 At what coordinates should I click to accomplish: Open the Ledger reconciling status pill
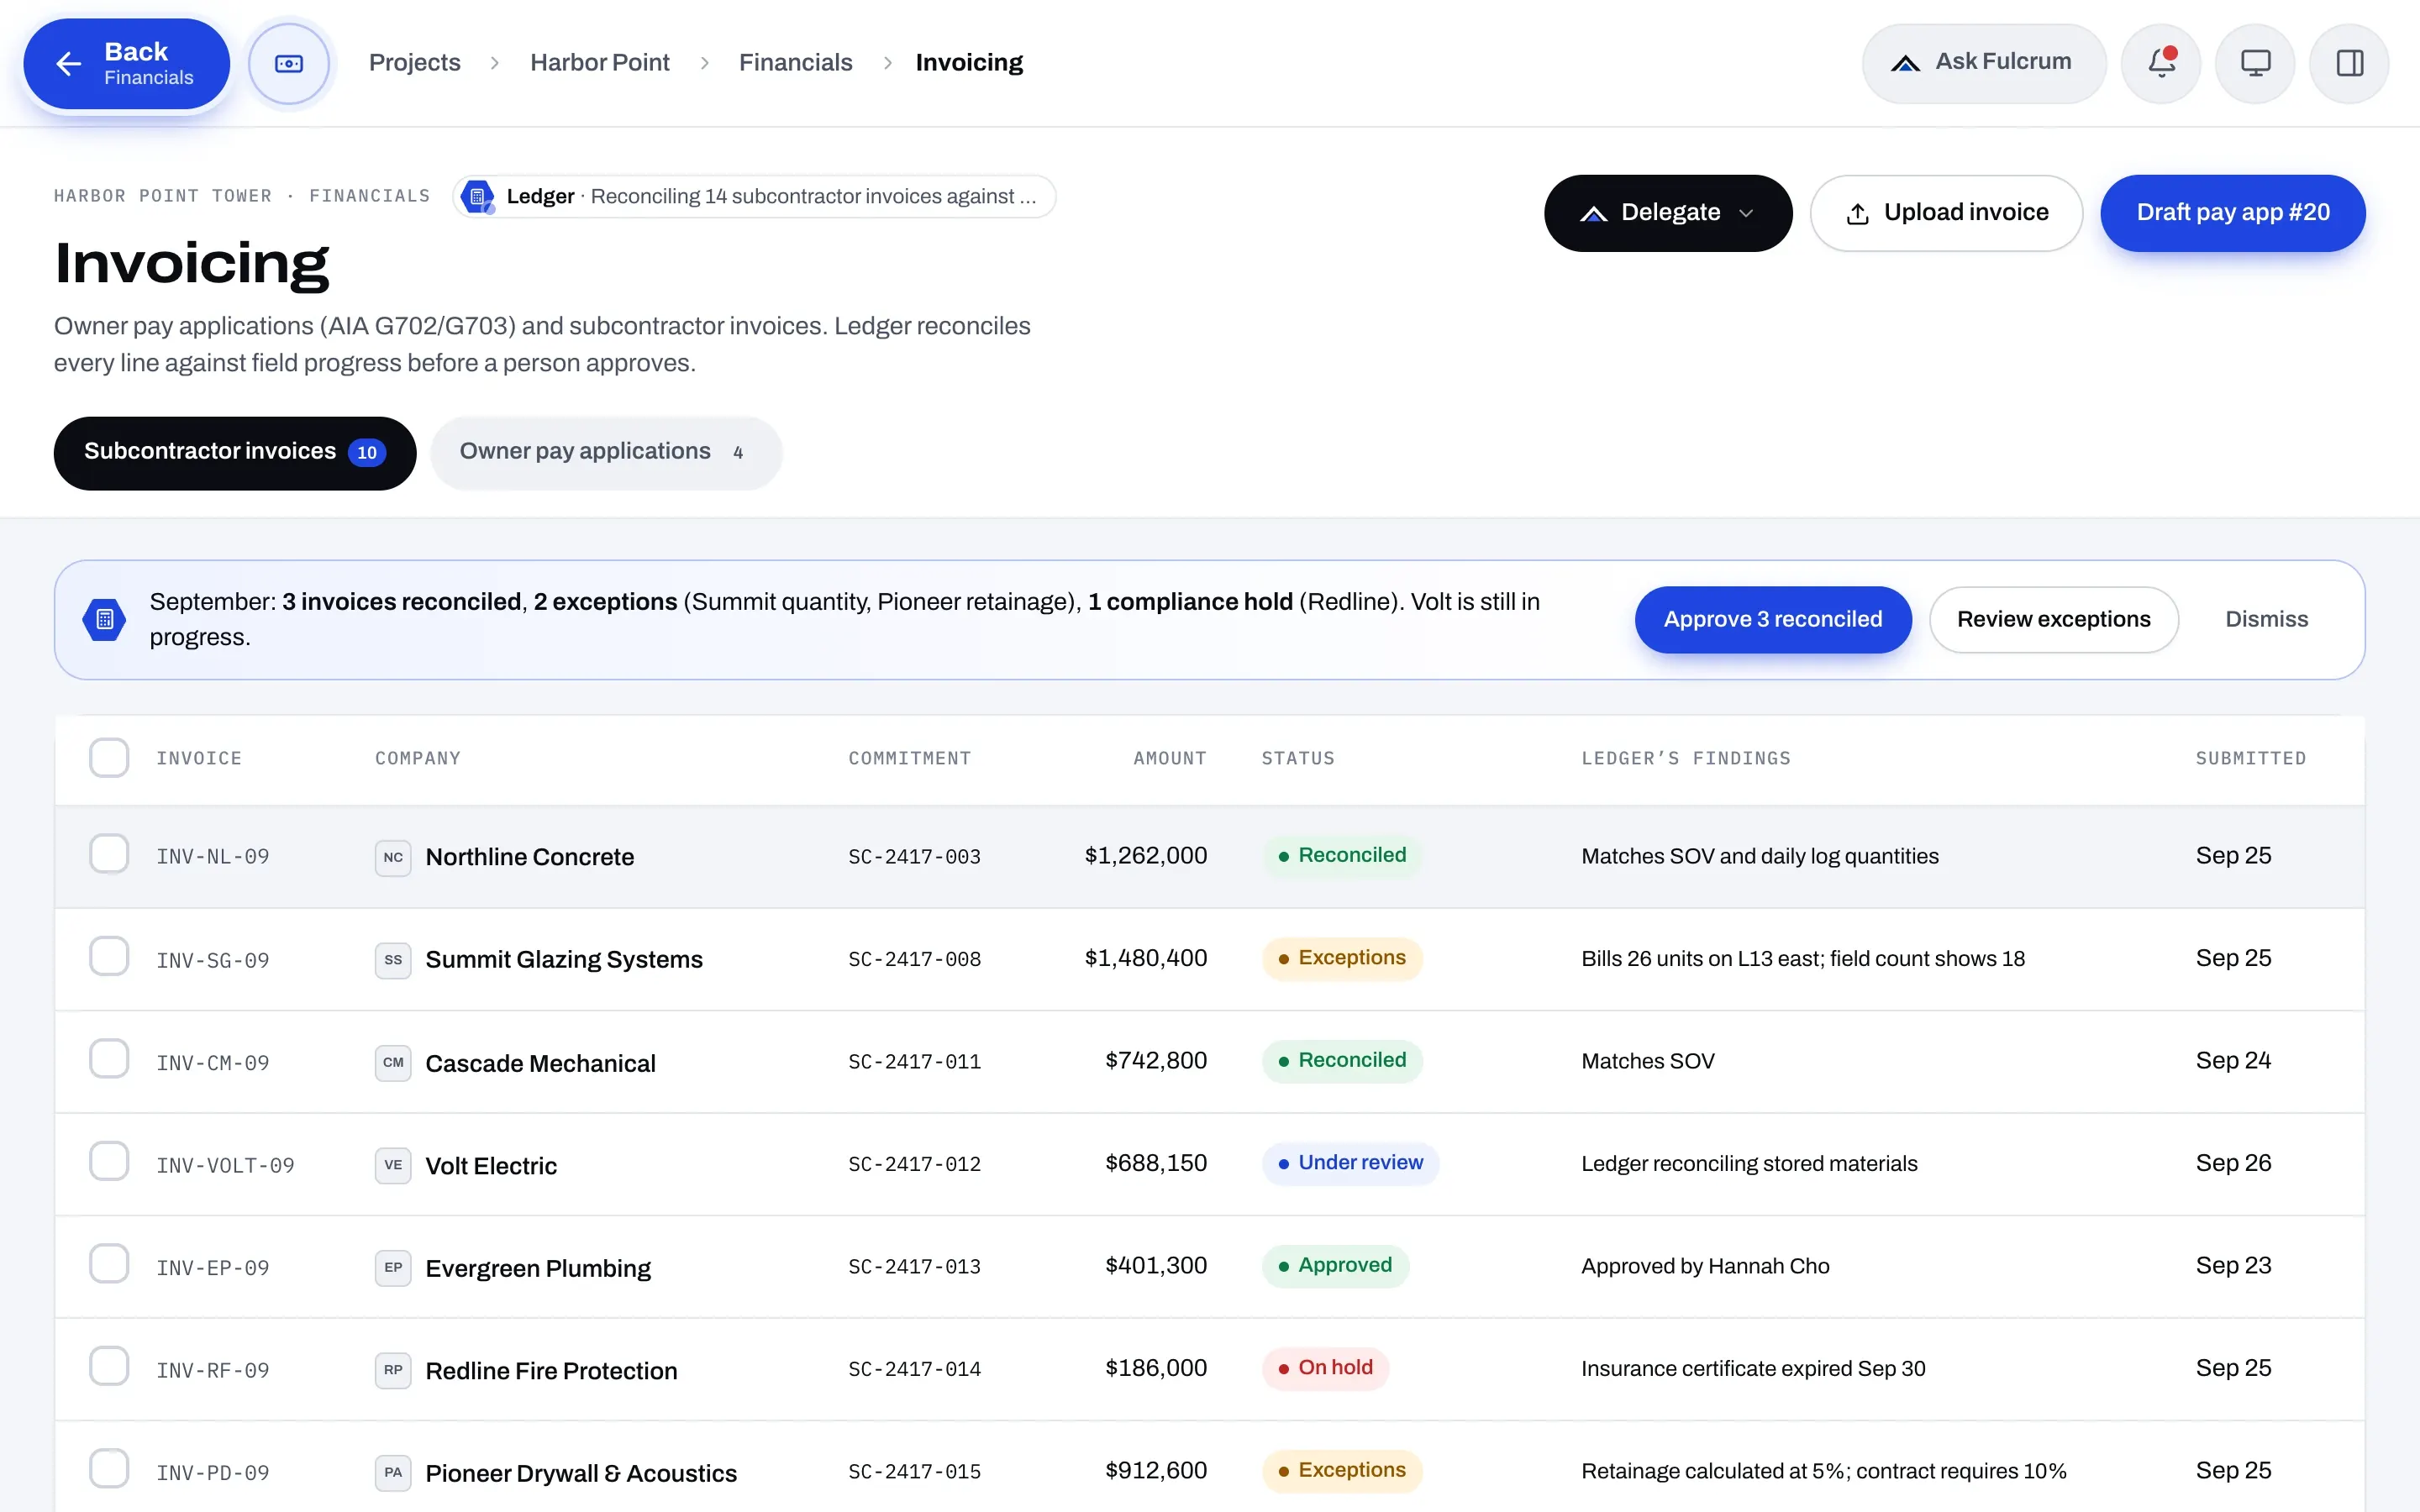pyautogui.click(x=754, y=196)
